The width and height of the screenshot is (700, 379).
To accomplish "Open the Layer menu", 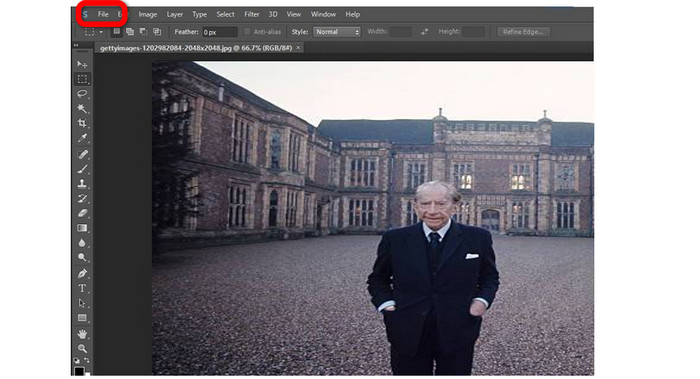I will (x=175, y=14).
